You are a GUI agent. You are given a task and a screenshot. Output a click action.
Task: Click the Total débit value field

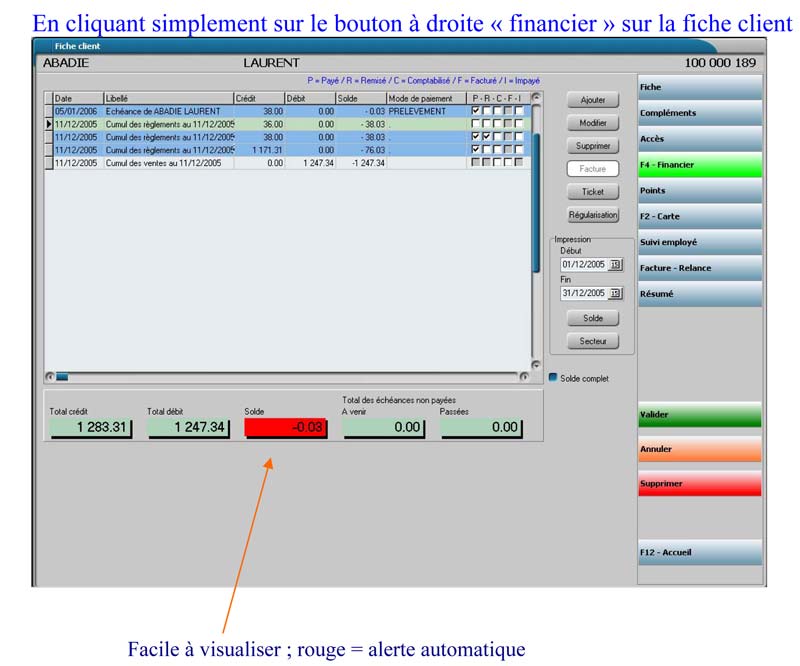pos(188,428)
